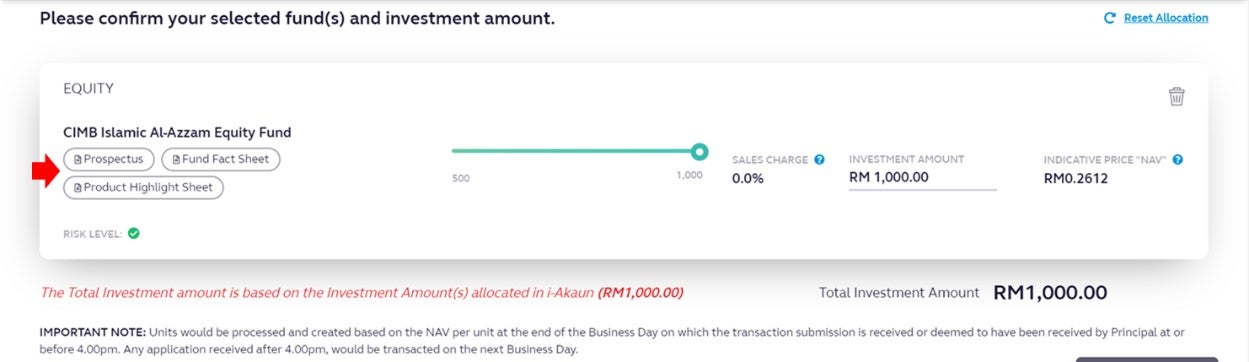Open the Fund Fact Sheet

[221, 159]
